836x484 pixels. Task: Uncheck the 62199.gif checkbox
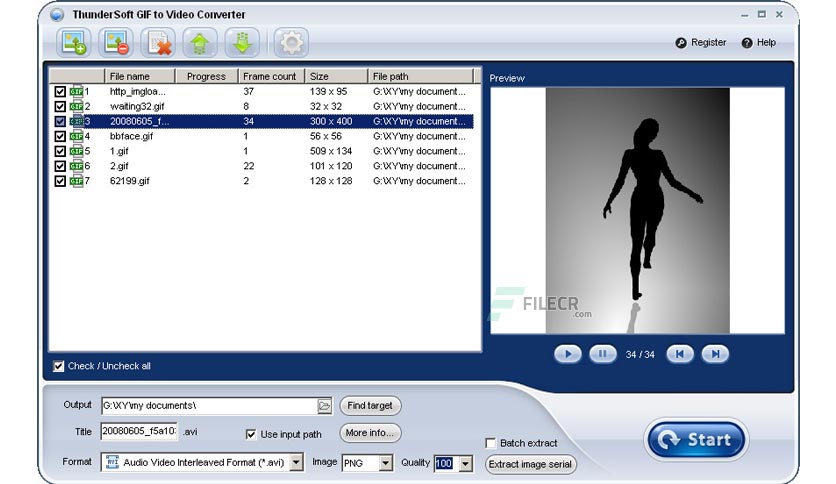tap(60, 181)
